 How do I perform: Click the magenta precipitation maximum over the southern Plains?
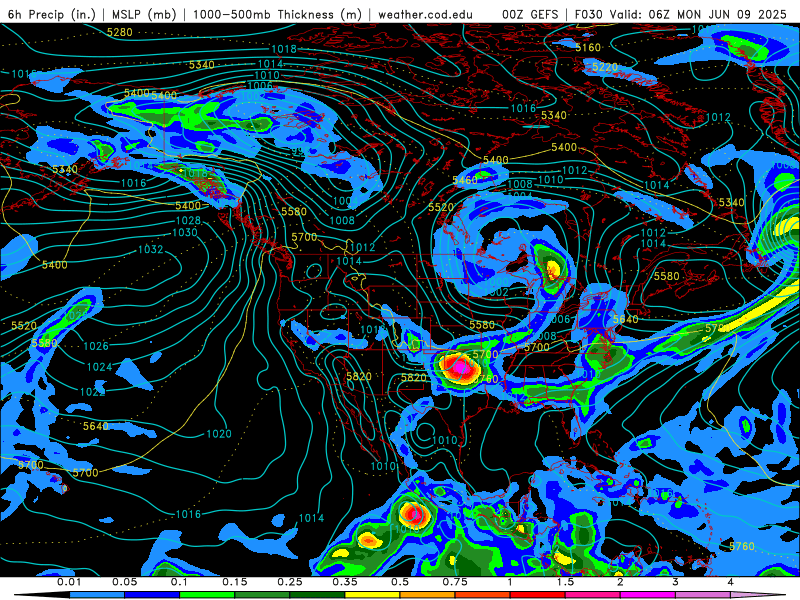point(462,367)
